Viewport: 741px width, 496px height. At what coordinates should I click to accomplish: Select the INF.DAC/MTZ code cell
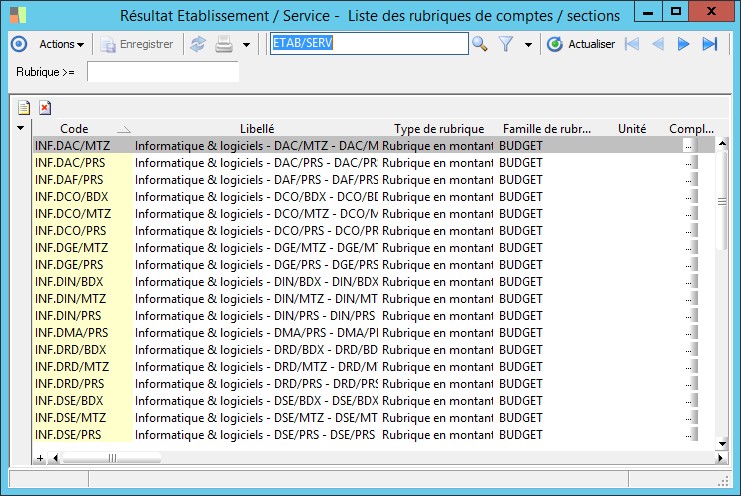(x=83, y=145)
